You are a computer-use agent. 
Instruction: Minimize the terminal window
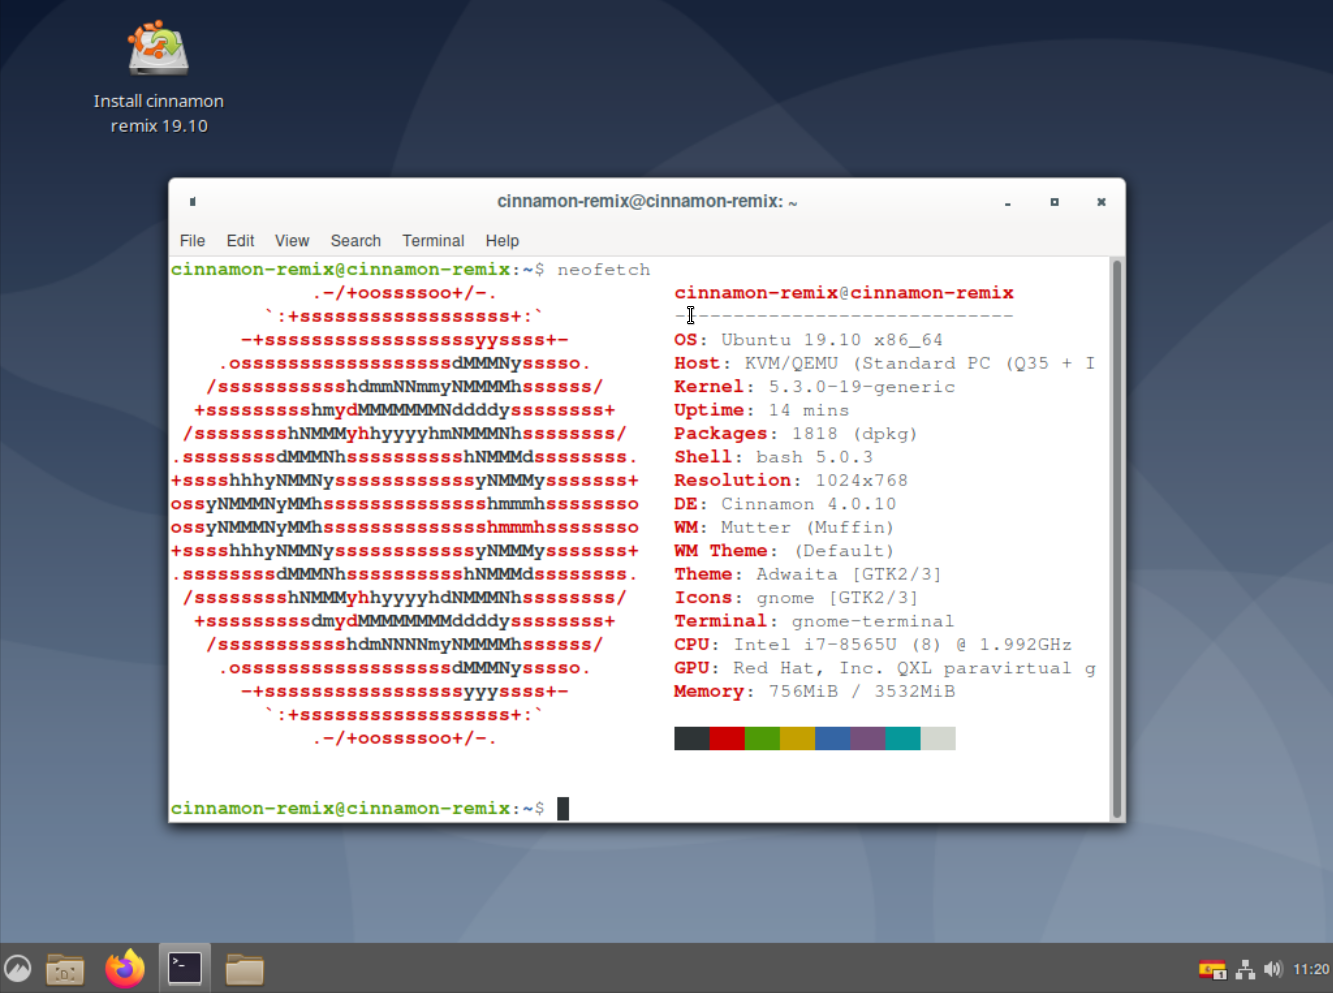pos(1008,202)
